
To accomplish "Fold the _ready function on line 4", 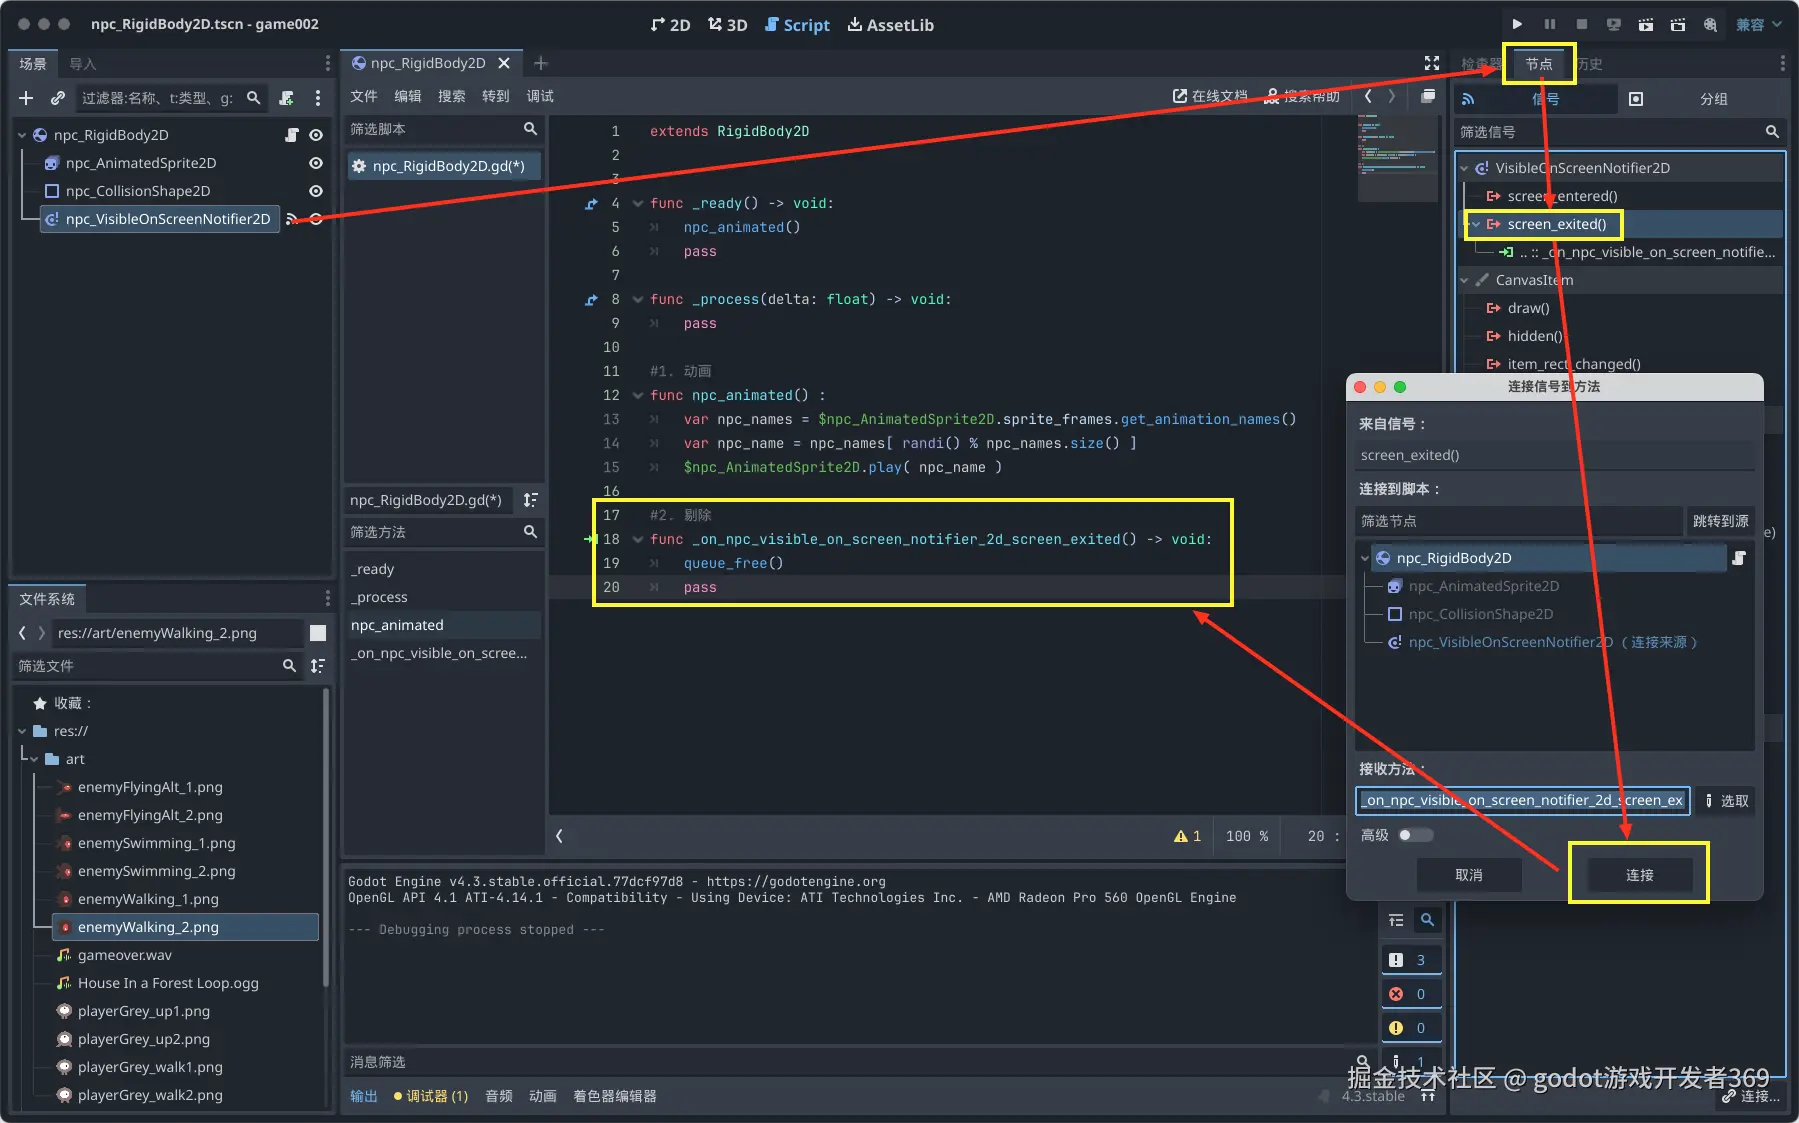I will click(637, 203).
